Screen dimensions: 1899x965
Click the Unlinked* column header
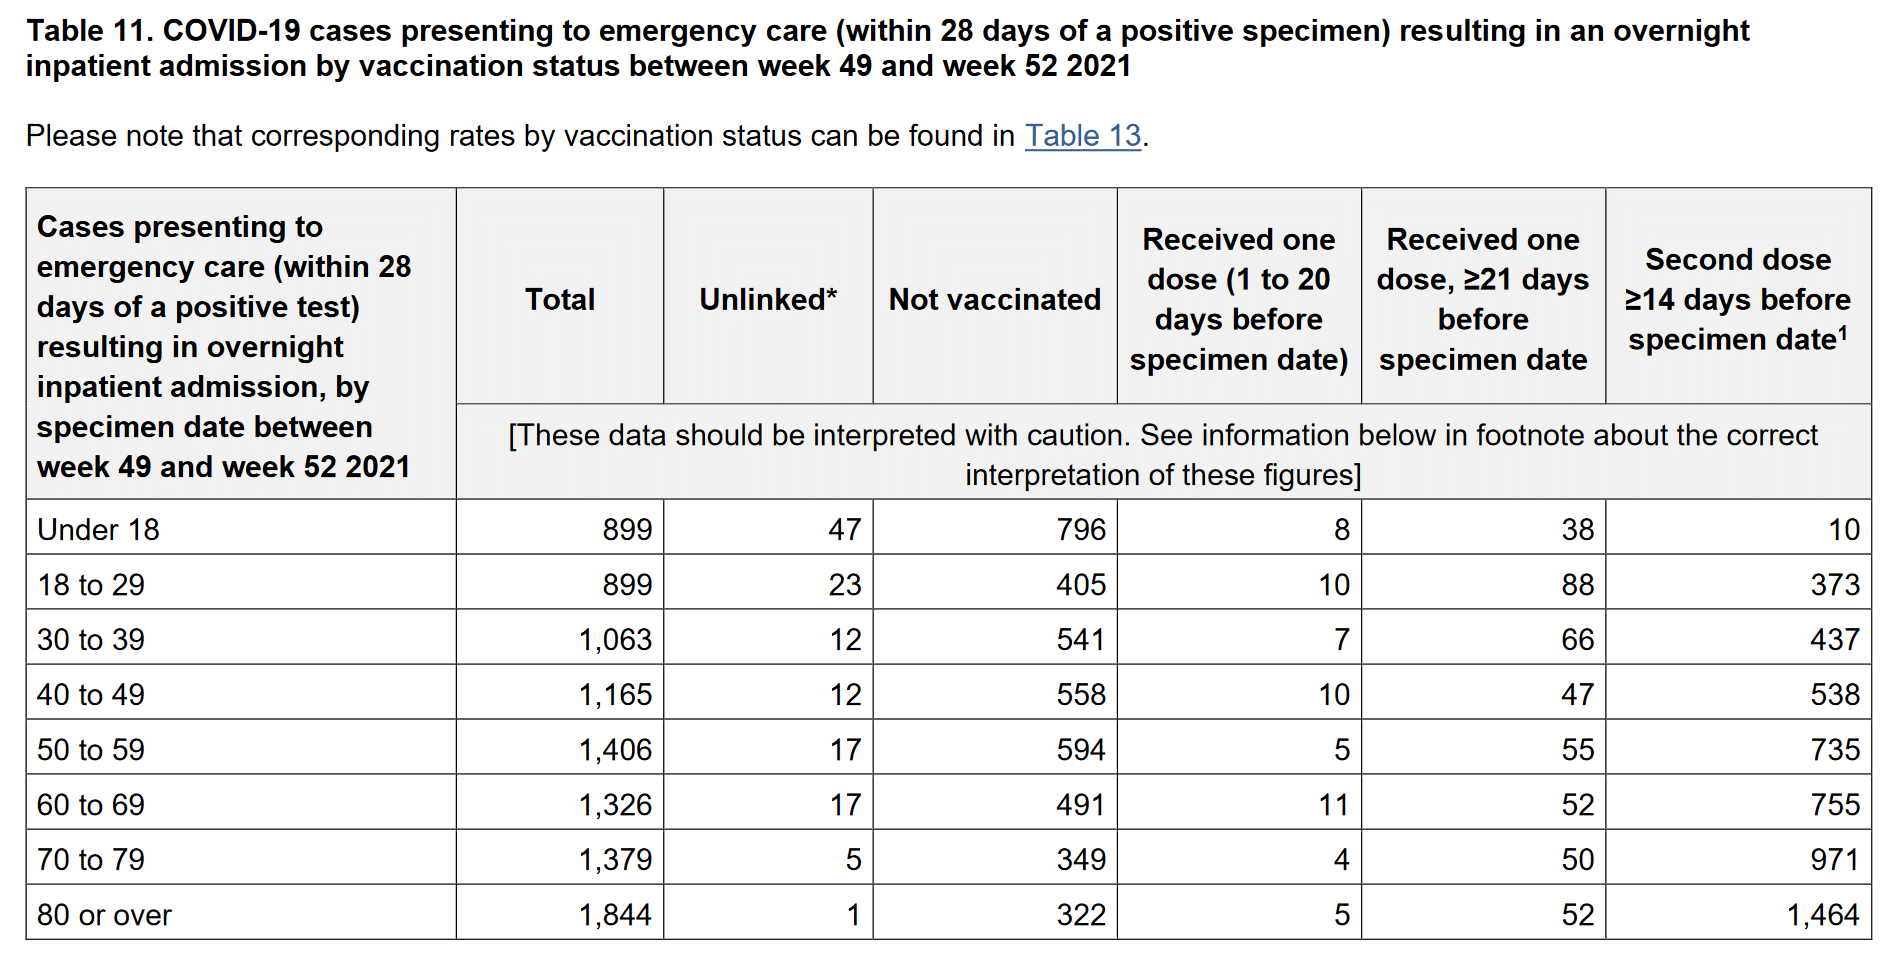point(767,299)
